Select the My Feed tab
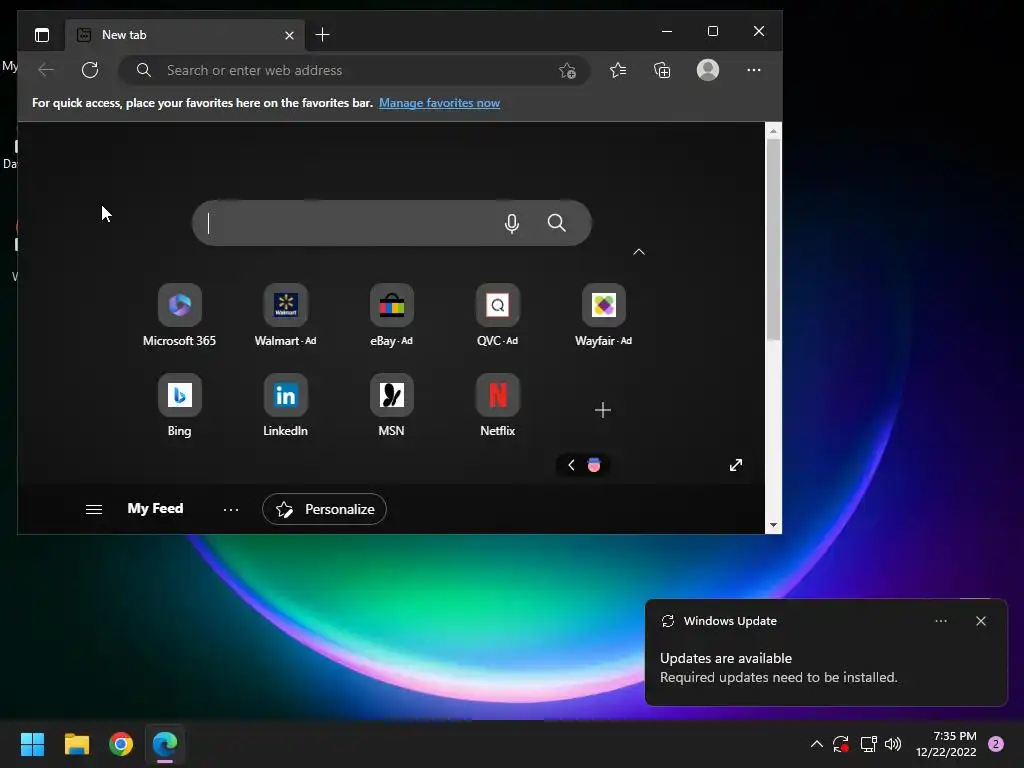This screenshot has height=768, width=1024. pos(155,509)
